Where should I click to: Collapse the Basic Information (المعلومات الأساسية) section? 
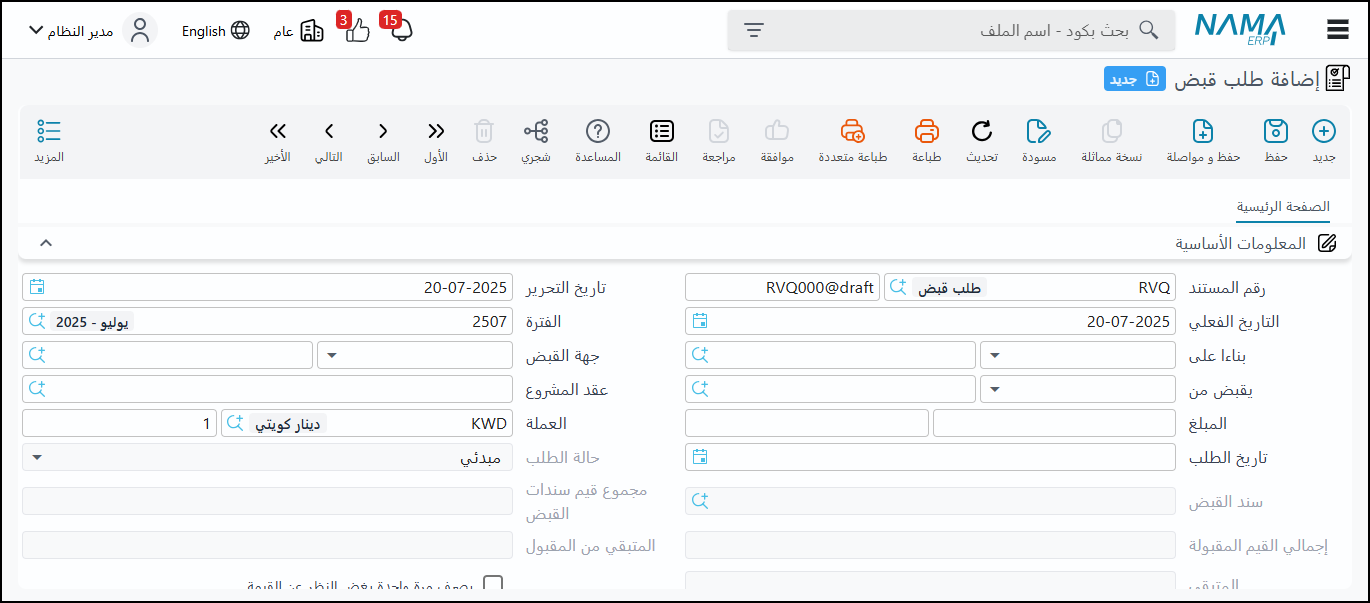[45, 243]
